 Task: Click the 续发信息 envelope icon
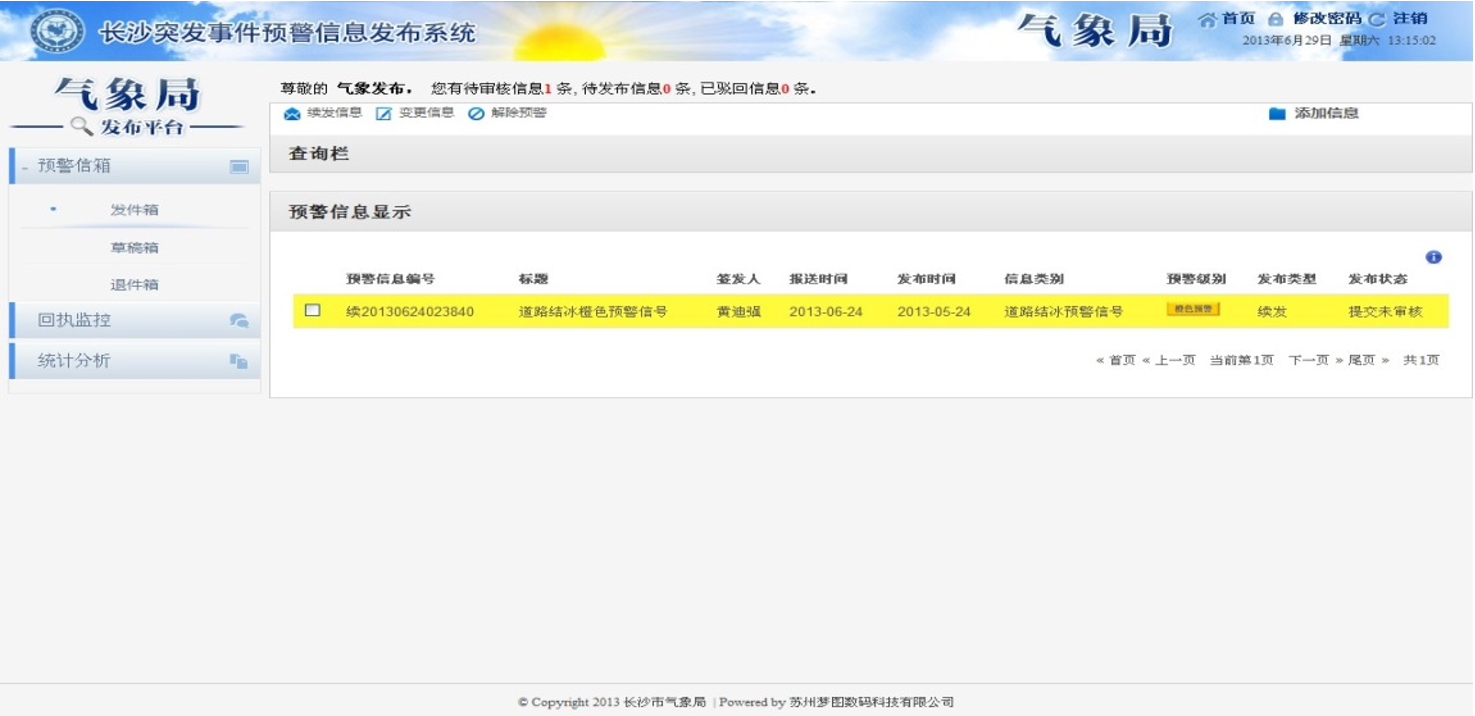coord(292,114)
